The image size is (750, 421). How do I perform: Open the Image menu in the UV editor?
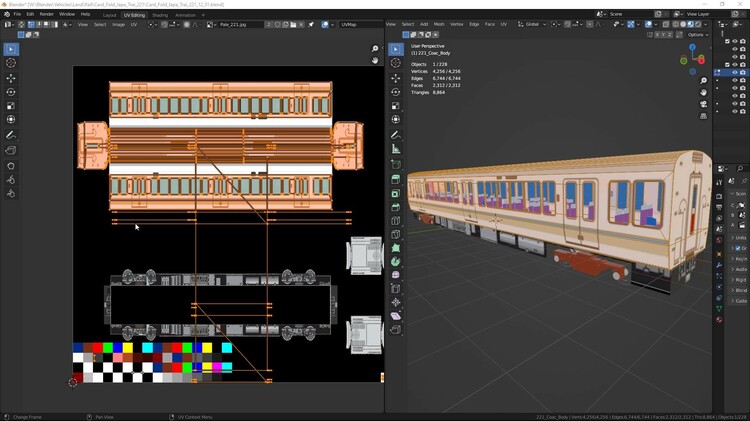[x=119, y=24]
